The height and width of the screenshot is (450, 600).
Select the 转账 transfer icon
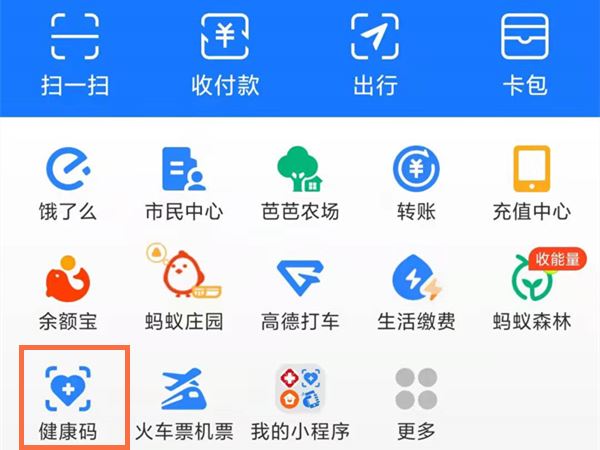click(416, 169)
